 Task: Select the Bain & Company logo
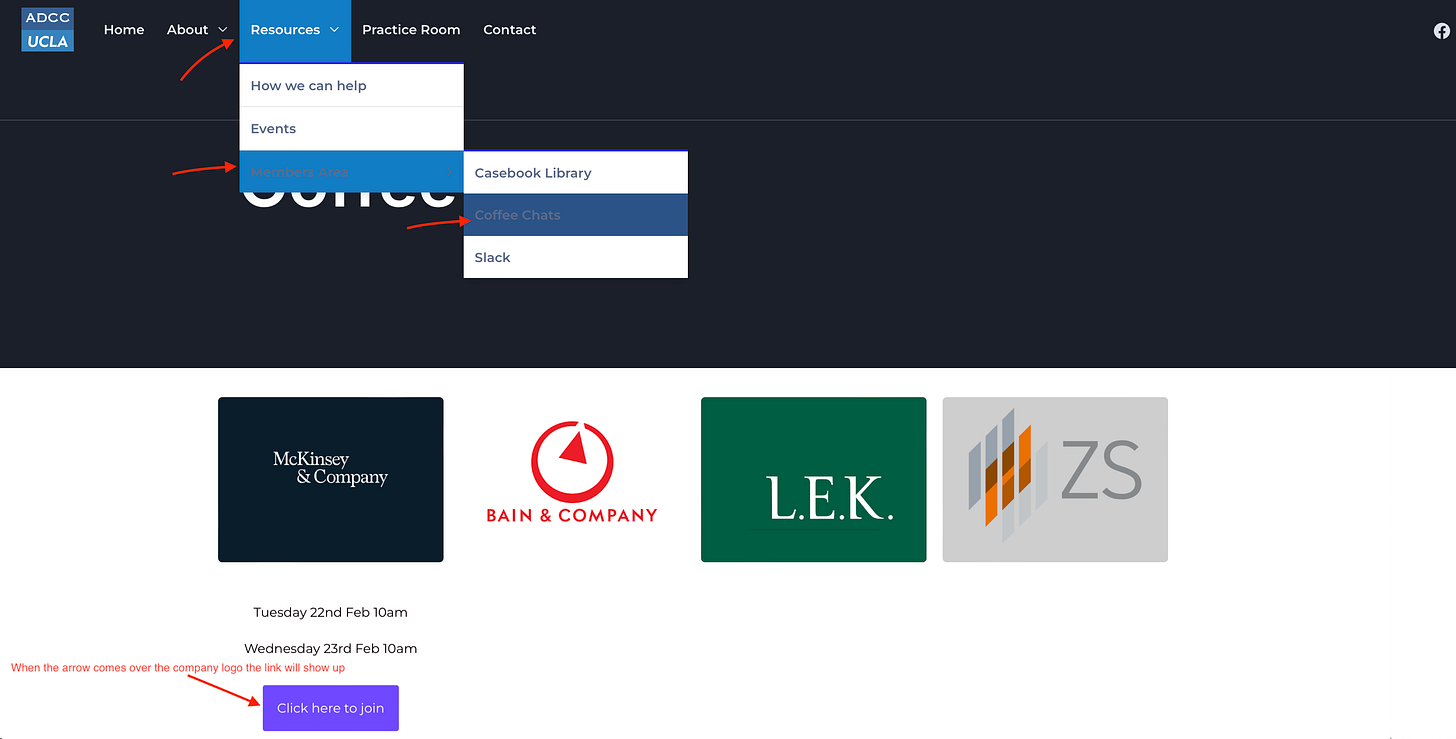(x=572, y=472)
